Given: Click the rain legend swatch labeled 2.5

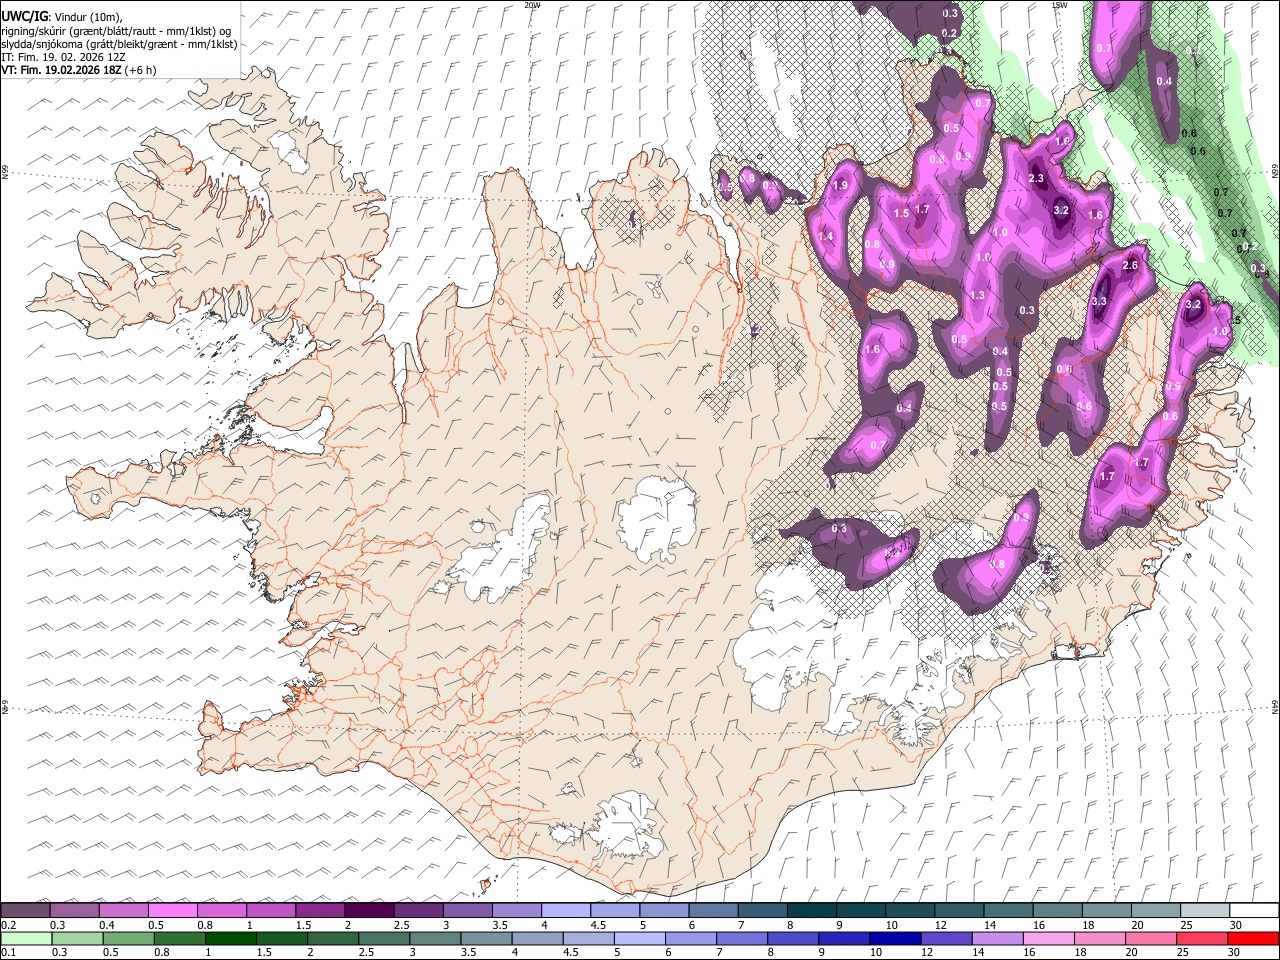Looking at the screenshot, I should pyautogui.click(x=384, y=938).
